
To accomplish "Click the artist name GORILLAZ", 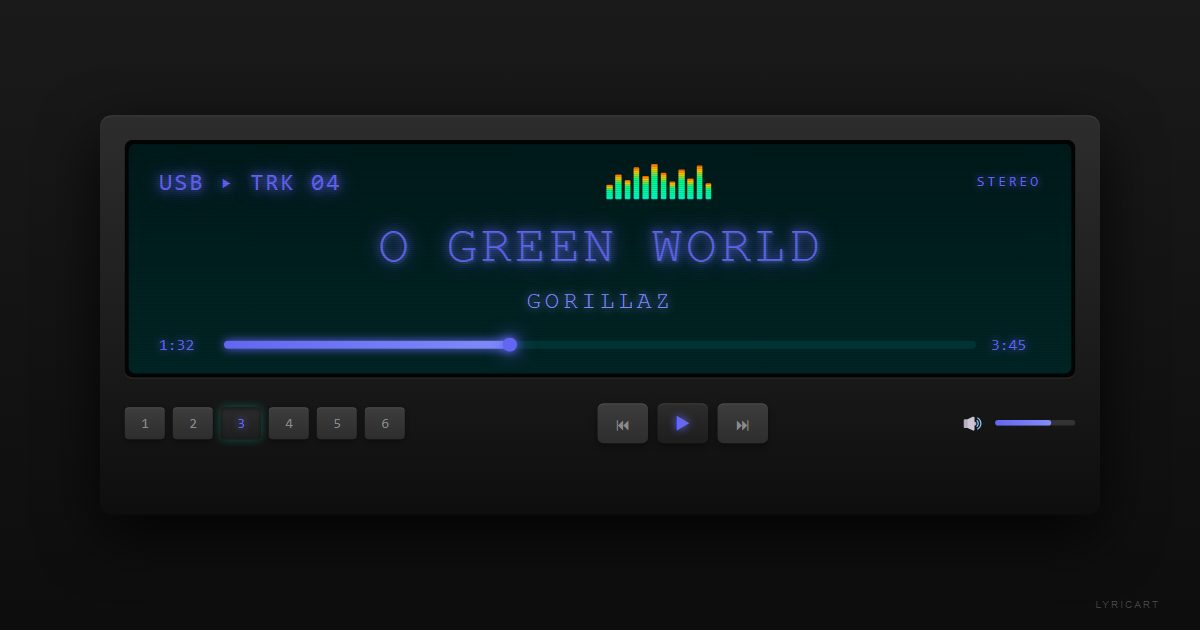I will (598, 301).
